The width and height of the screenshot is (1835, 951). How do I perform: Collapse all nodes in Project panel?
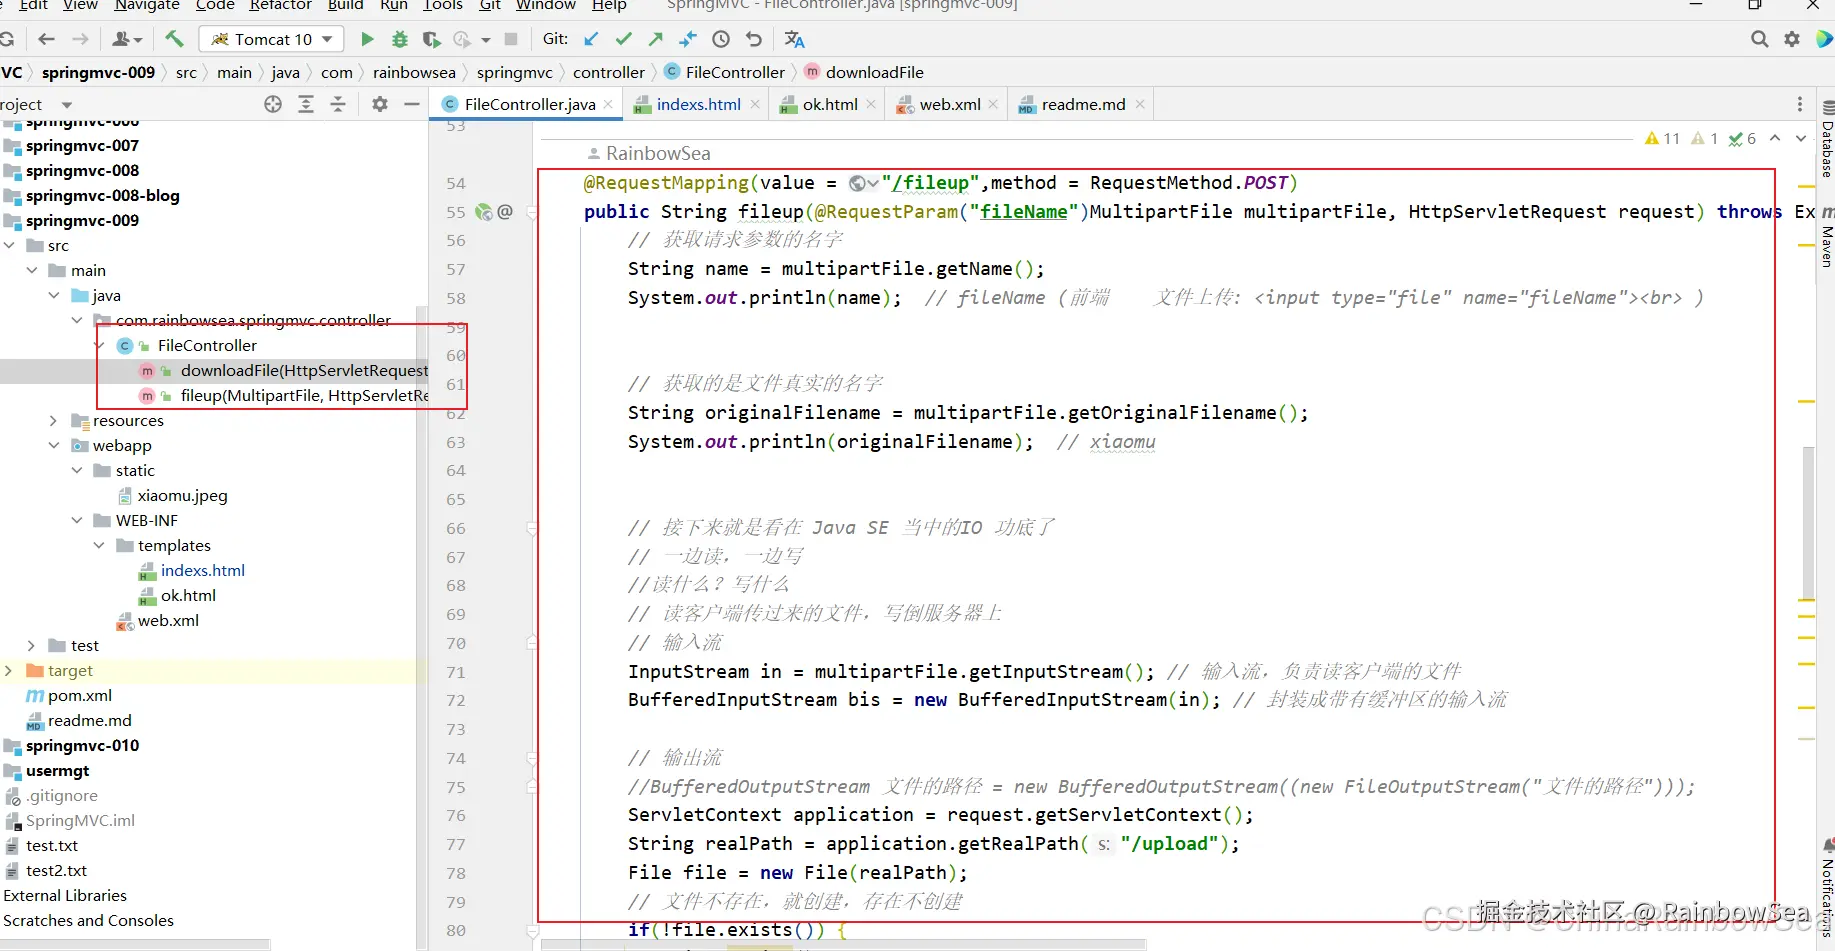[338, 104]
